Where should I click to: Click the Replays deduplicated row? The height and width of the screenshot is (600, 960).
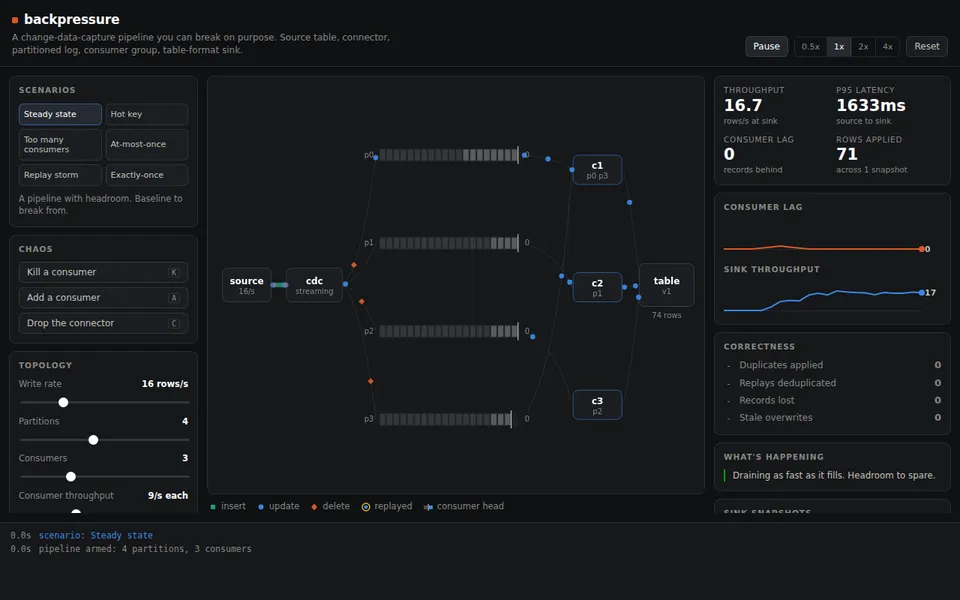tap(833, 383)
